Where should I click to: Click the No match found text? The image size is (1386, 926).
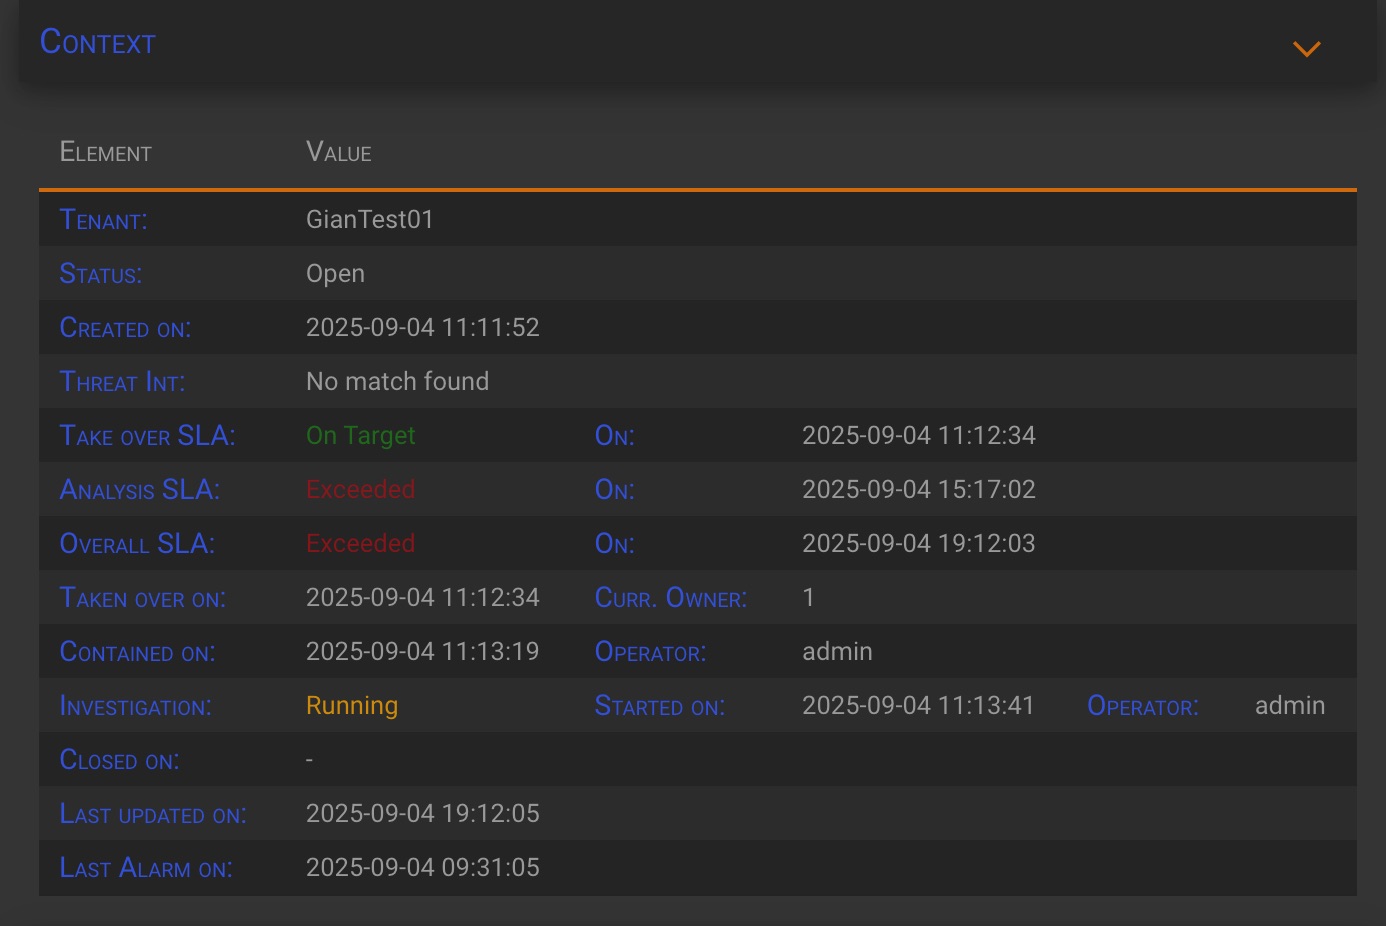[x=397, y=382]
